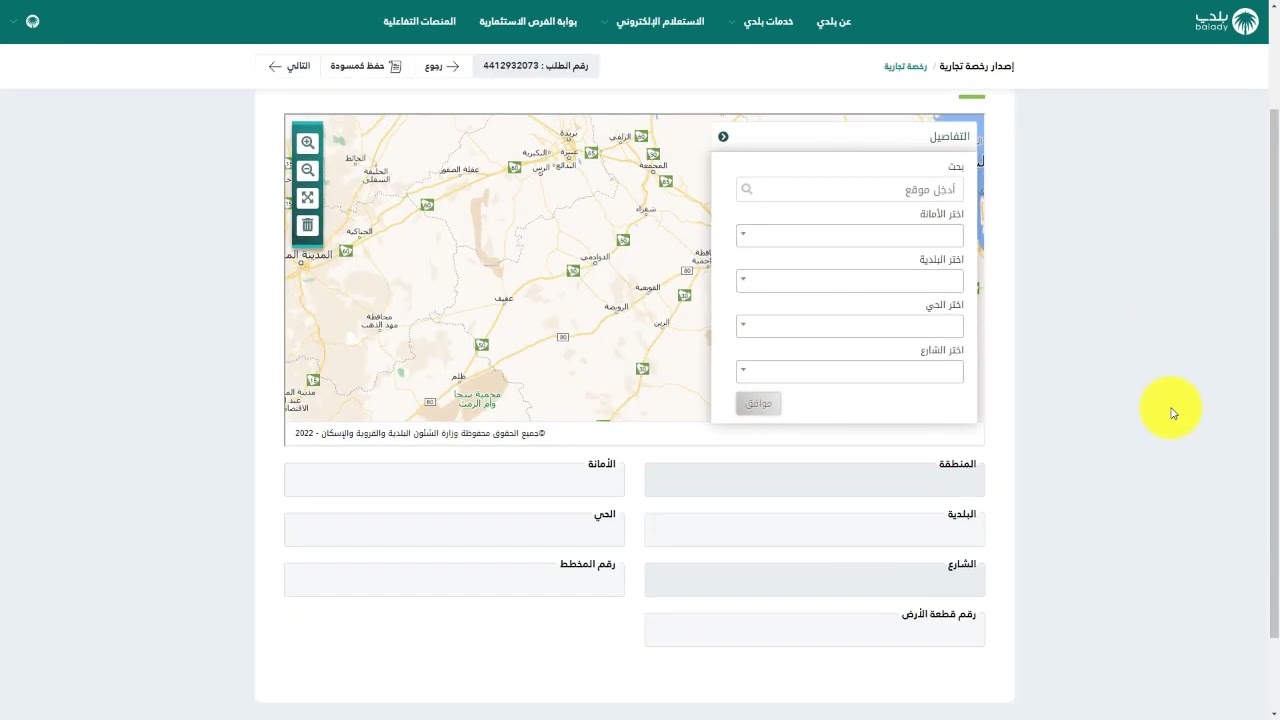
Task: Click the رخصة تجارية breadcrumb link
Action: 905,66
